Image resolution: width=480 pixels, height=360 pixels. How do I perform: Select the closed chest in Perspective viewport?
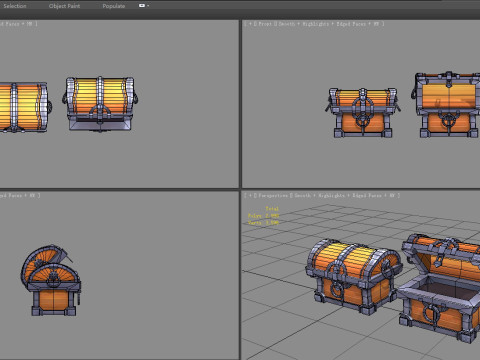[x=354, y=276]
